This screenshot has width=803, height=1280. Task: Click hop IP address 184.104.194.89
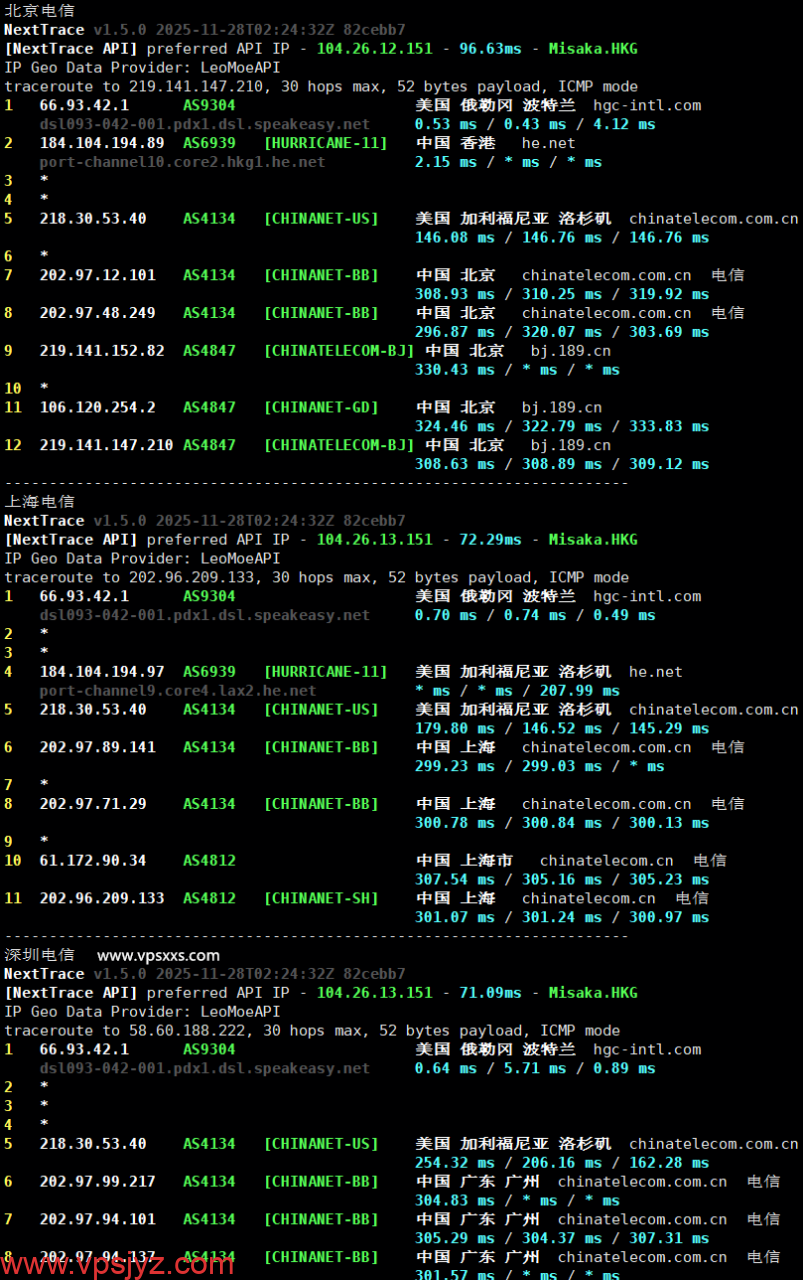coord(101,143)
